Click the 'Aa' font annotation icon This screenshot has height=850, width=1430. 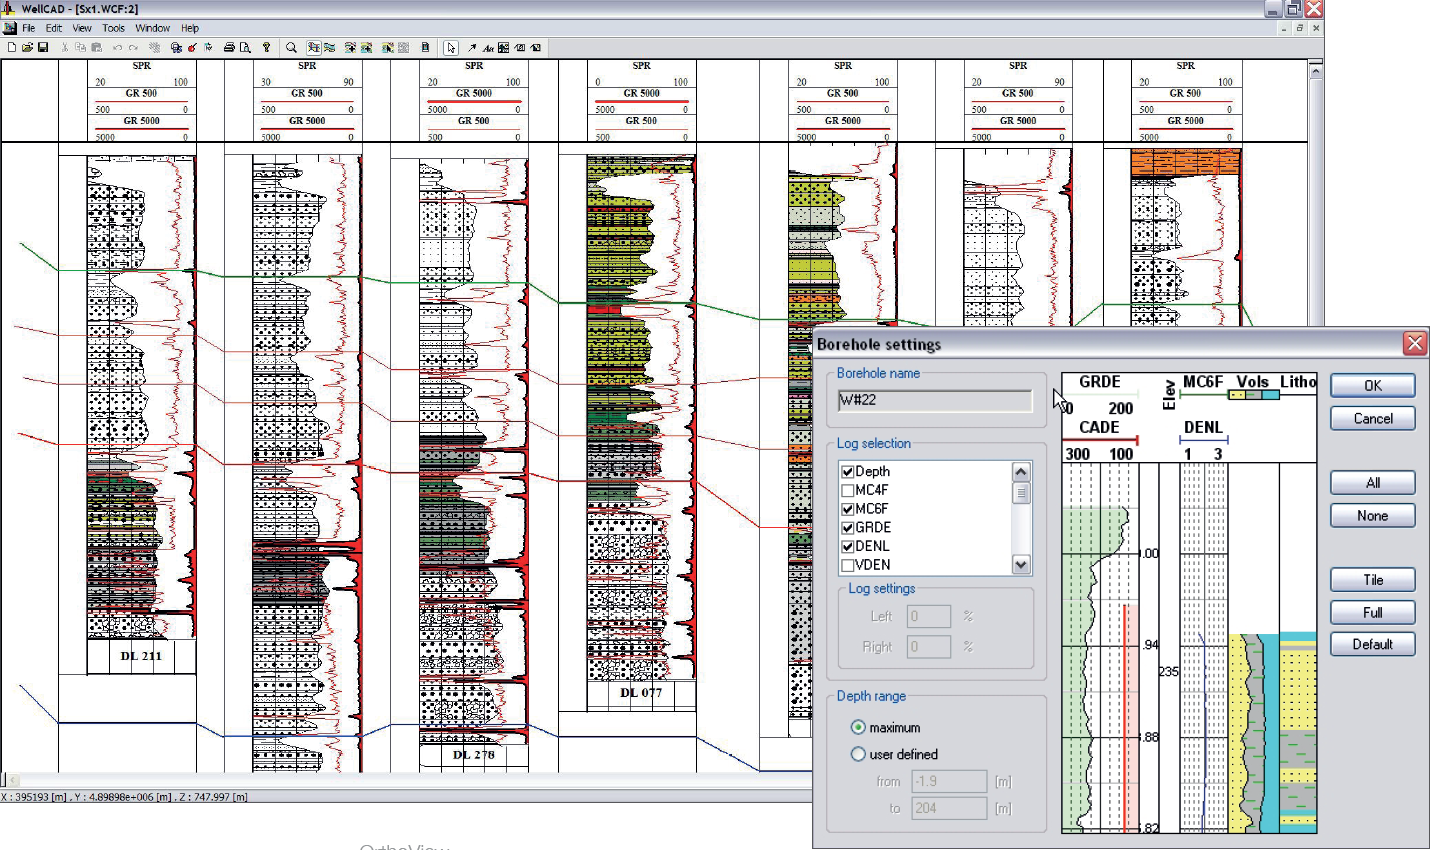pos(489,47)
